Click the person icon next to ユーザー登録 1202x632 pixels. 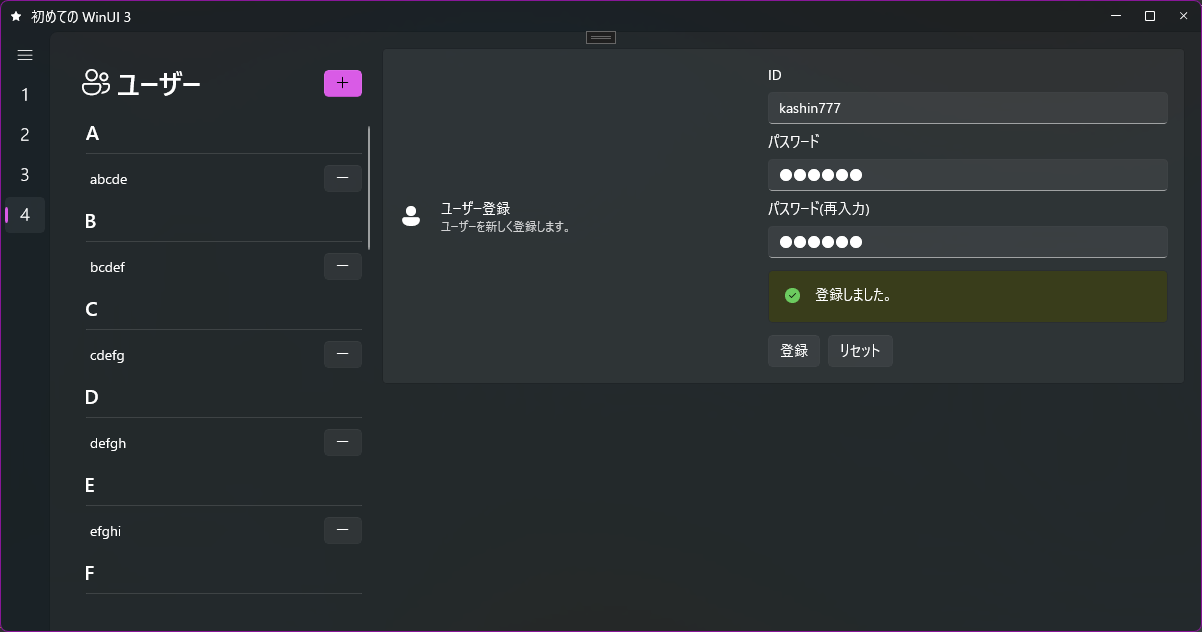click(x=411, y=216)
